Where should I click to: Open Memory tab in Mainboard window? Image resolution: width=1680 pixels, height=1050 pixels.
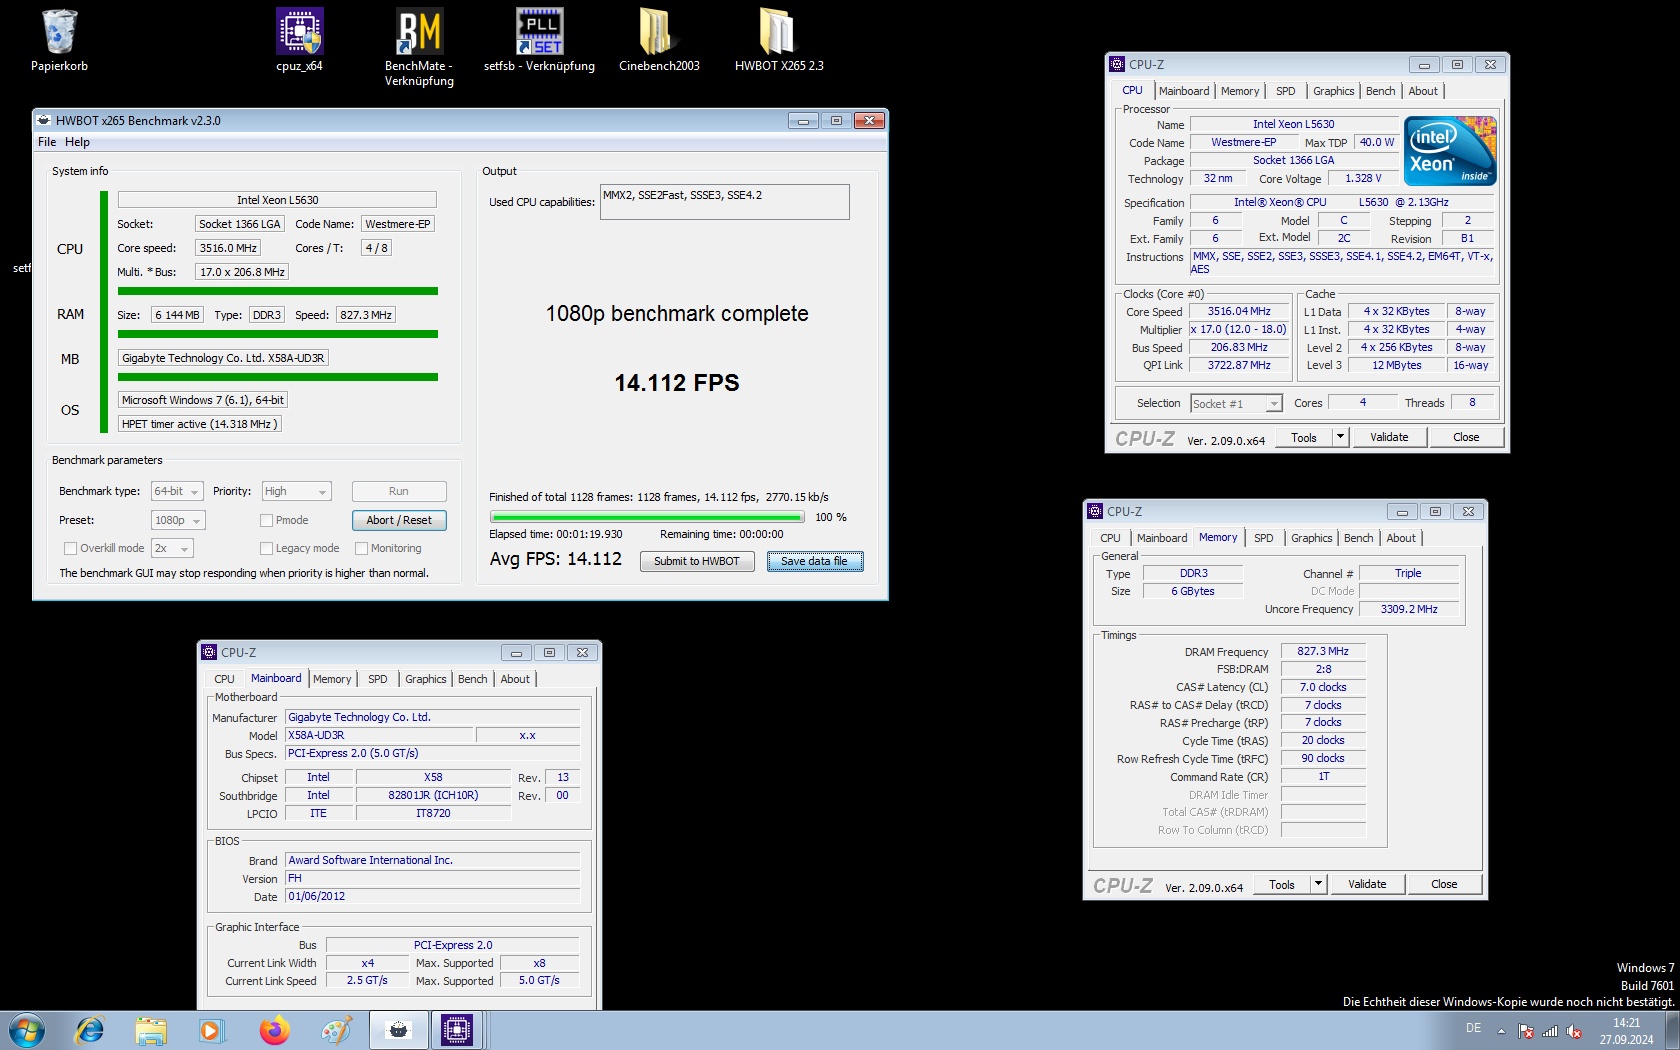coord(332,679)
